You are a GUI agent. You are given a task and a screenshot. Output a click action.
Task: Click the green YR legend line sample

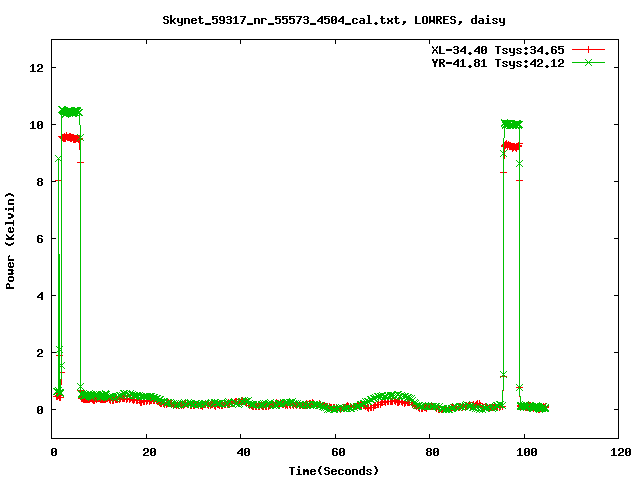point(588,62)
